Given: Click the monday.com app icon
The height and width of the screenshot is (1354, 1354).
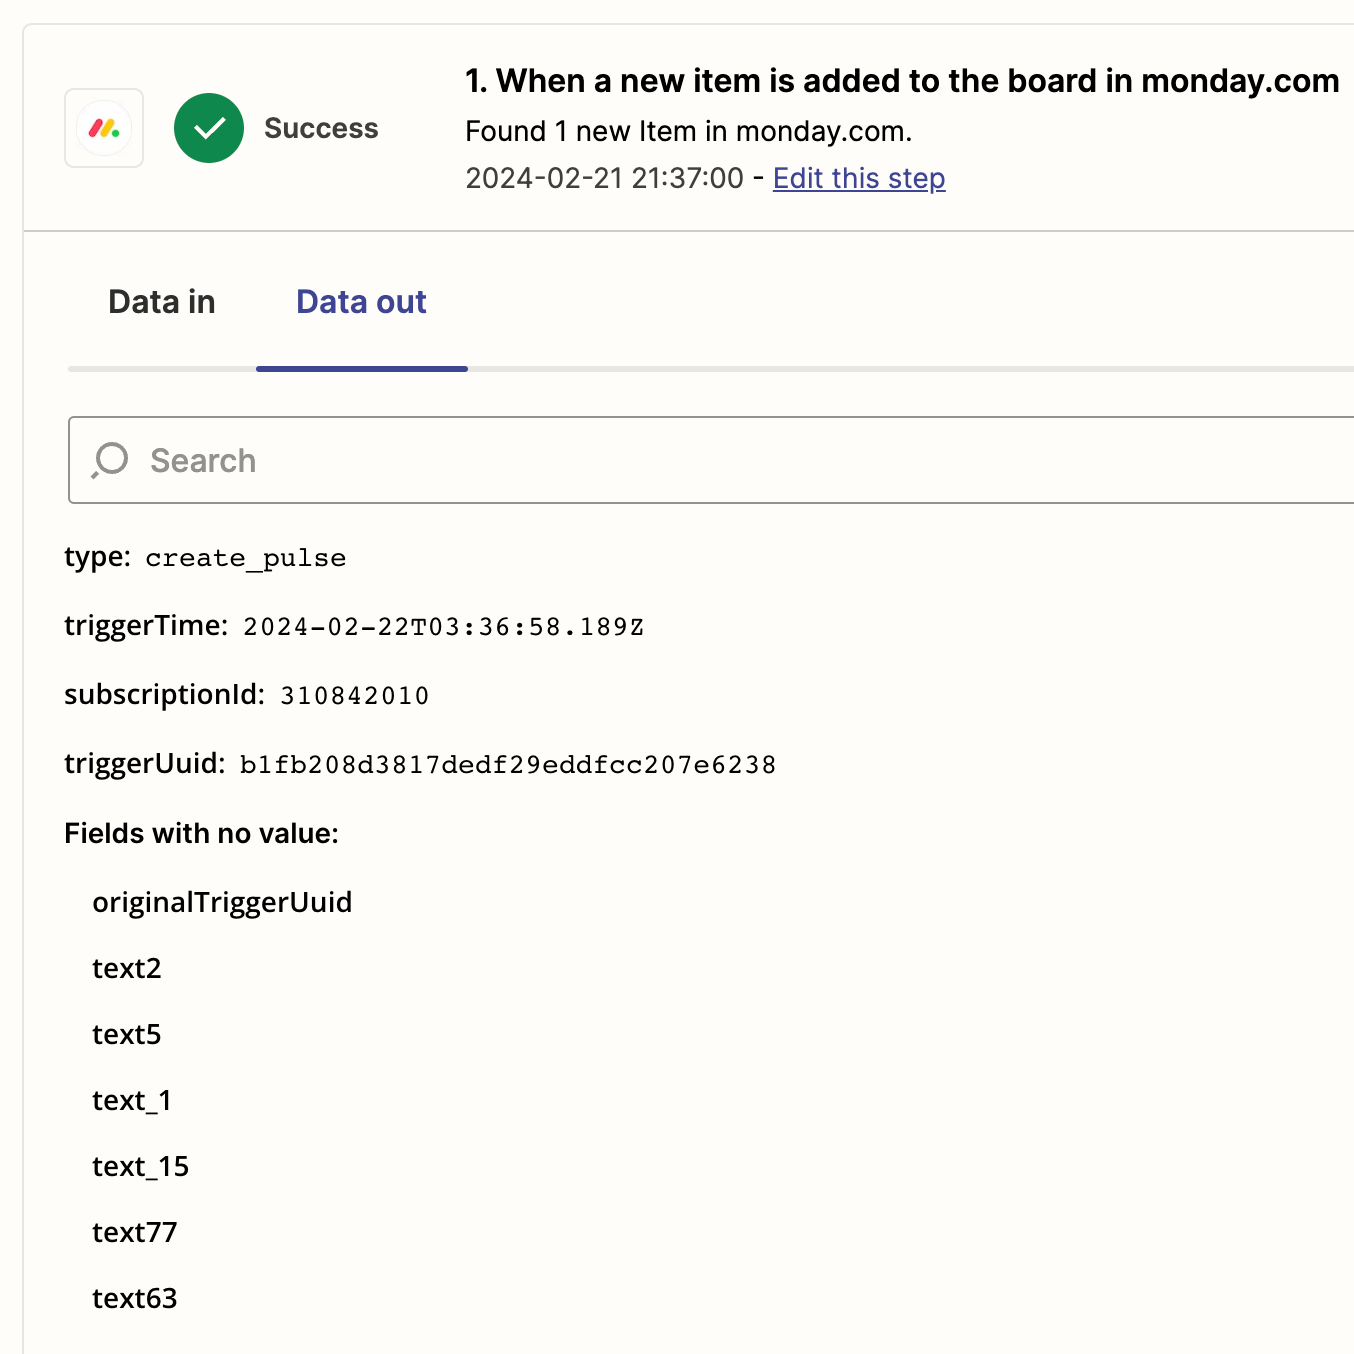Looking at the screenshot, I should coord(104,128).
